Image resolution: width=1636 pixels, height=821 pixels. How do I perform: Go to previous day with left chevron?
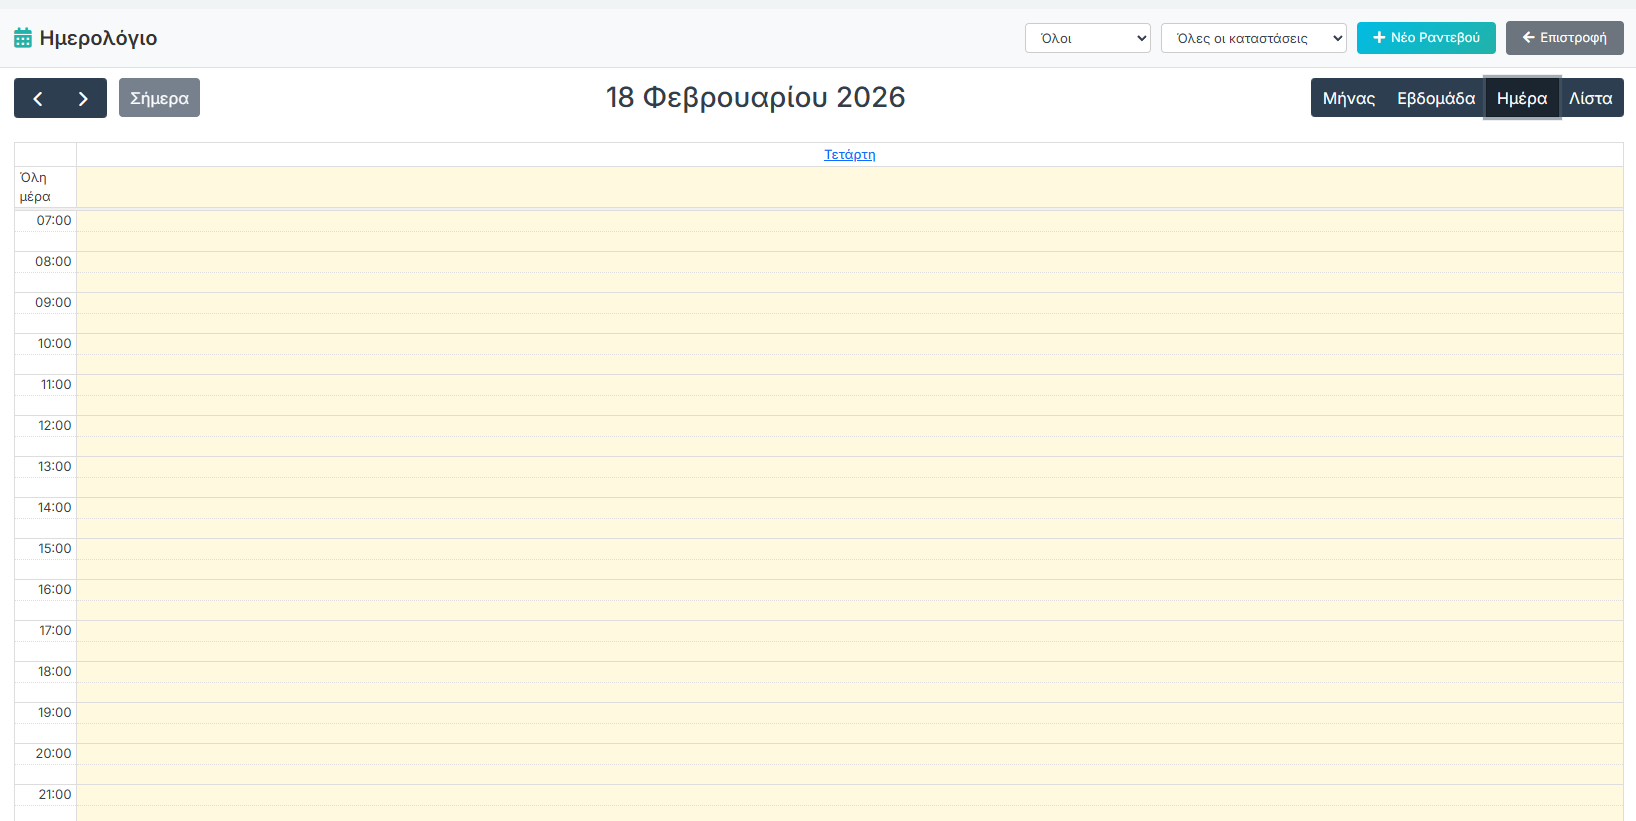click(38, 98)
